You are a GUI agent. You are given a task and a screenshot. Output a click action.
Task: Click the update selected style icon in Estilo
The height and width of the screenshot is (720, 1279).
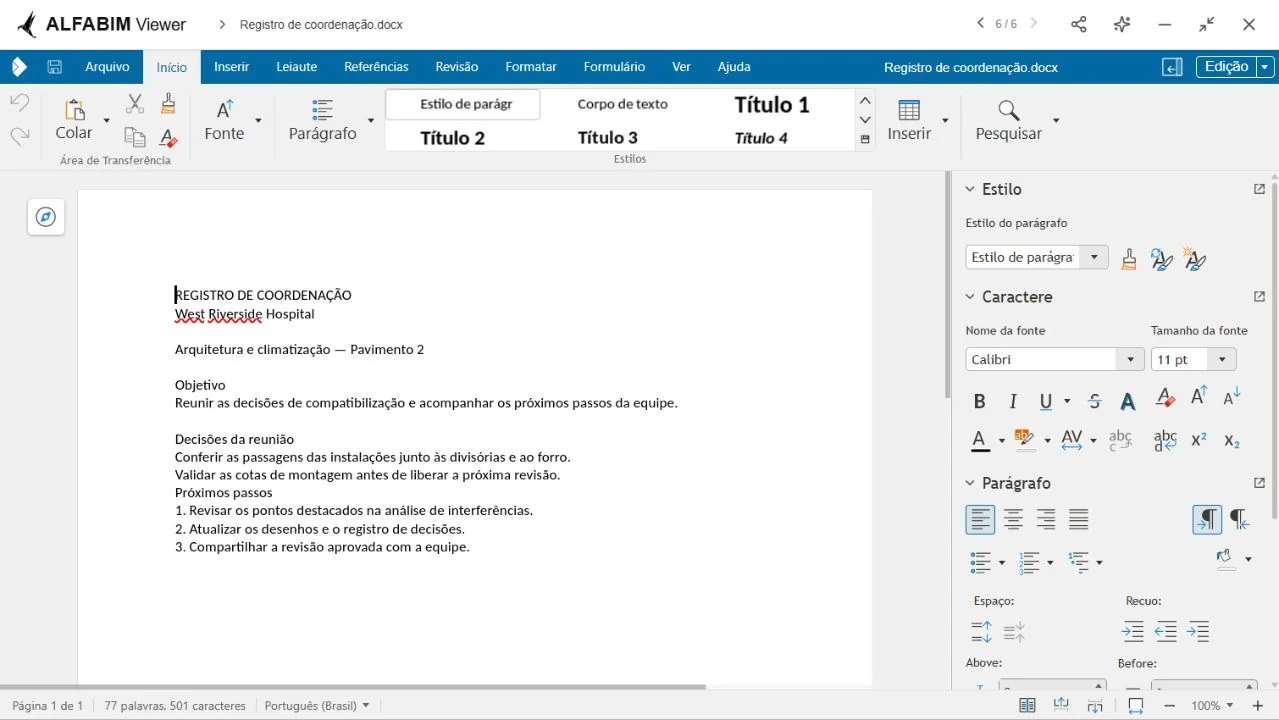pos(1161,260)
